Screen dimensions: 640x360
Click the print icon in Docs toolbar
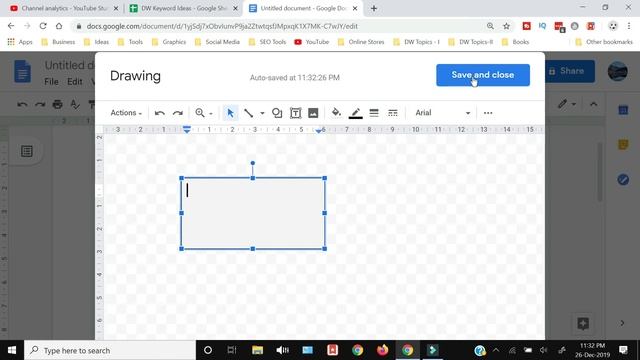coord(58,104)
